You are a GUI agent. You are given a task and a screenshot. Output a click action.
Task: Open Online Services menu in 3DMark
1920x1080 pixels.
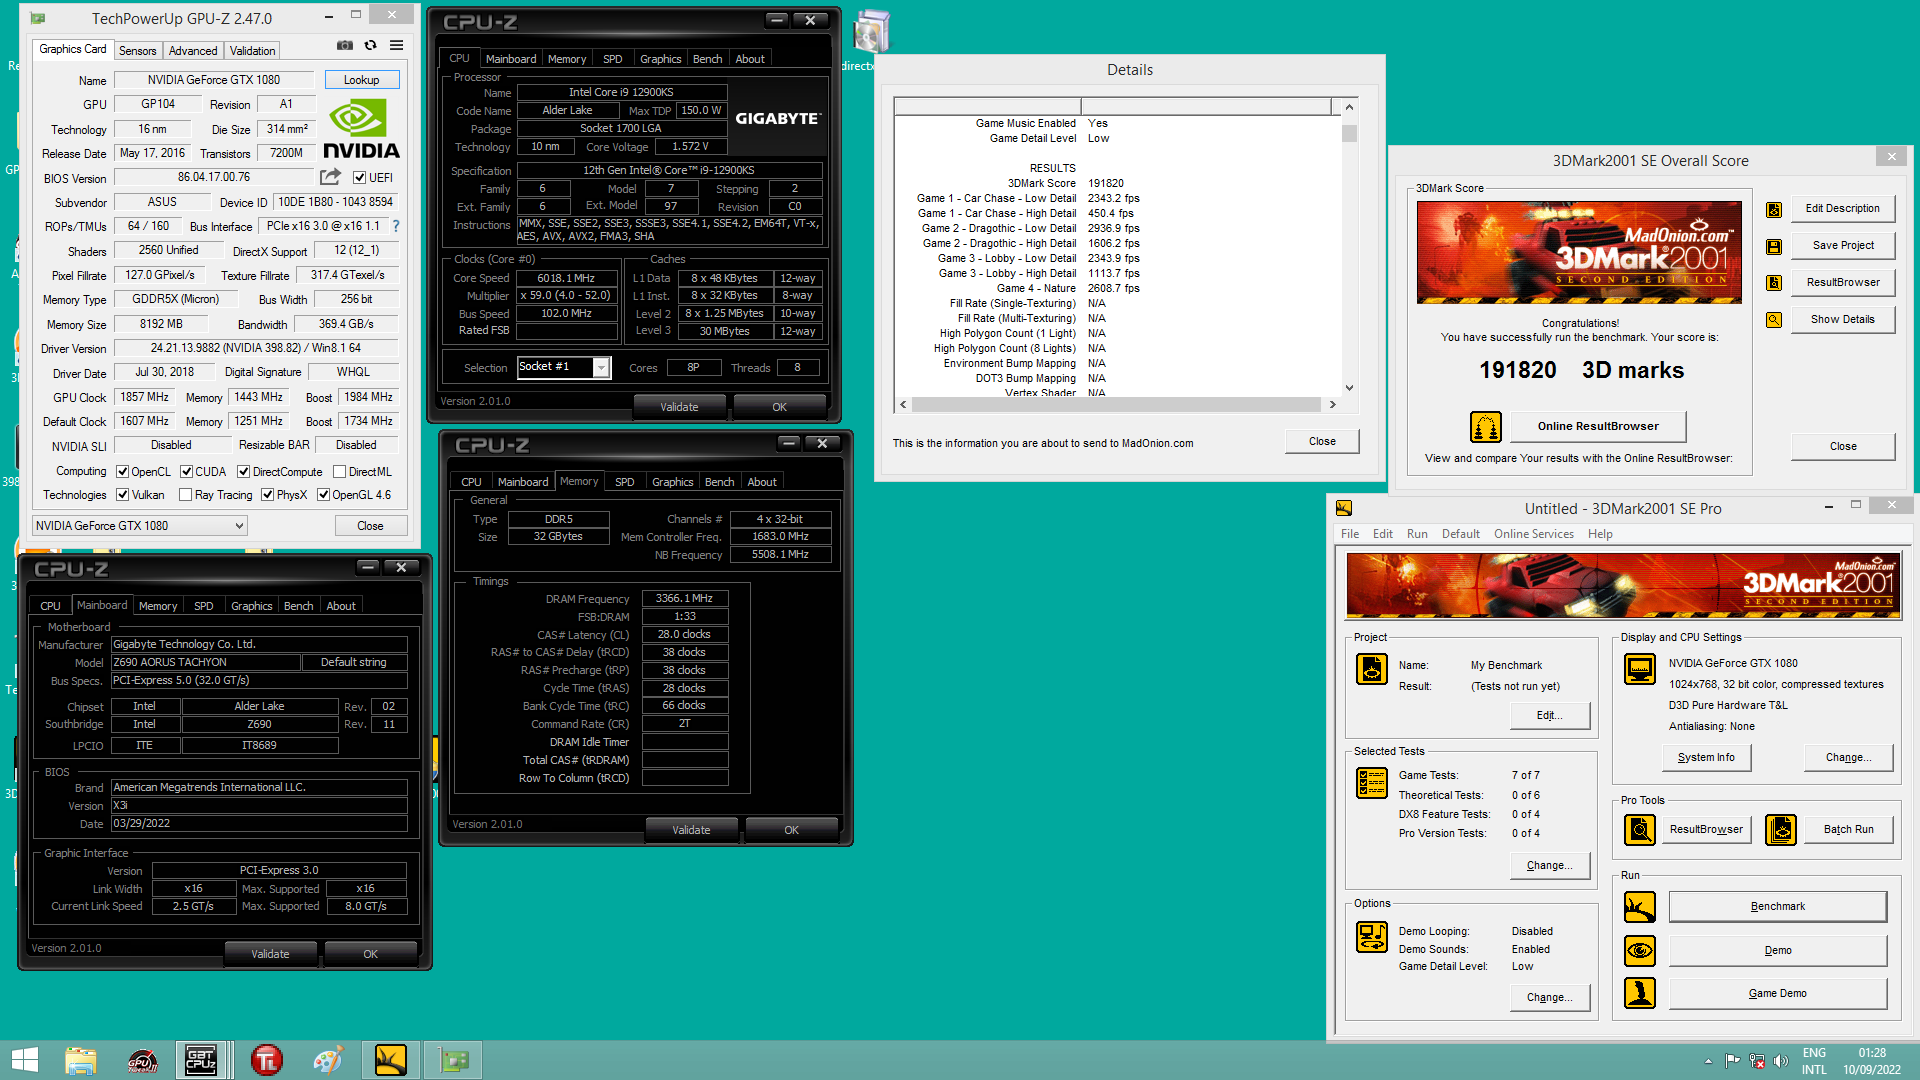tap(1533, 534)
